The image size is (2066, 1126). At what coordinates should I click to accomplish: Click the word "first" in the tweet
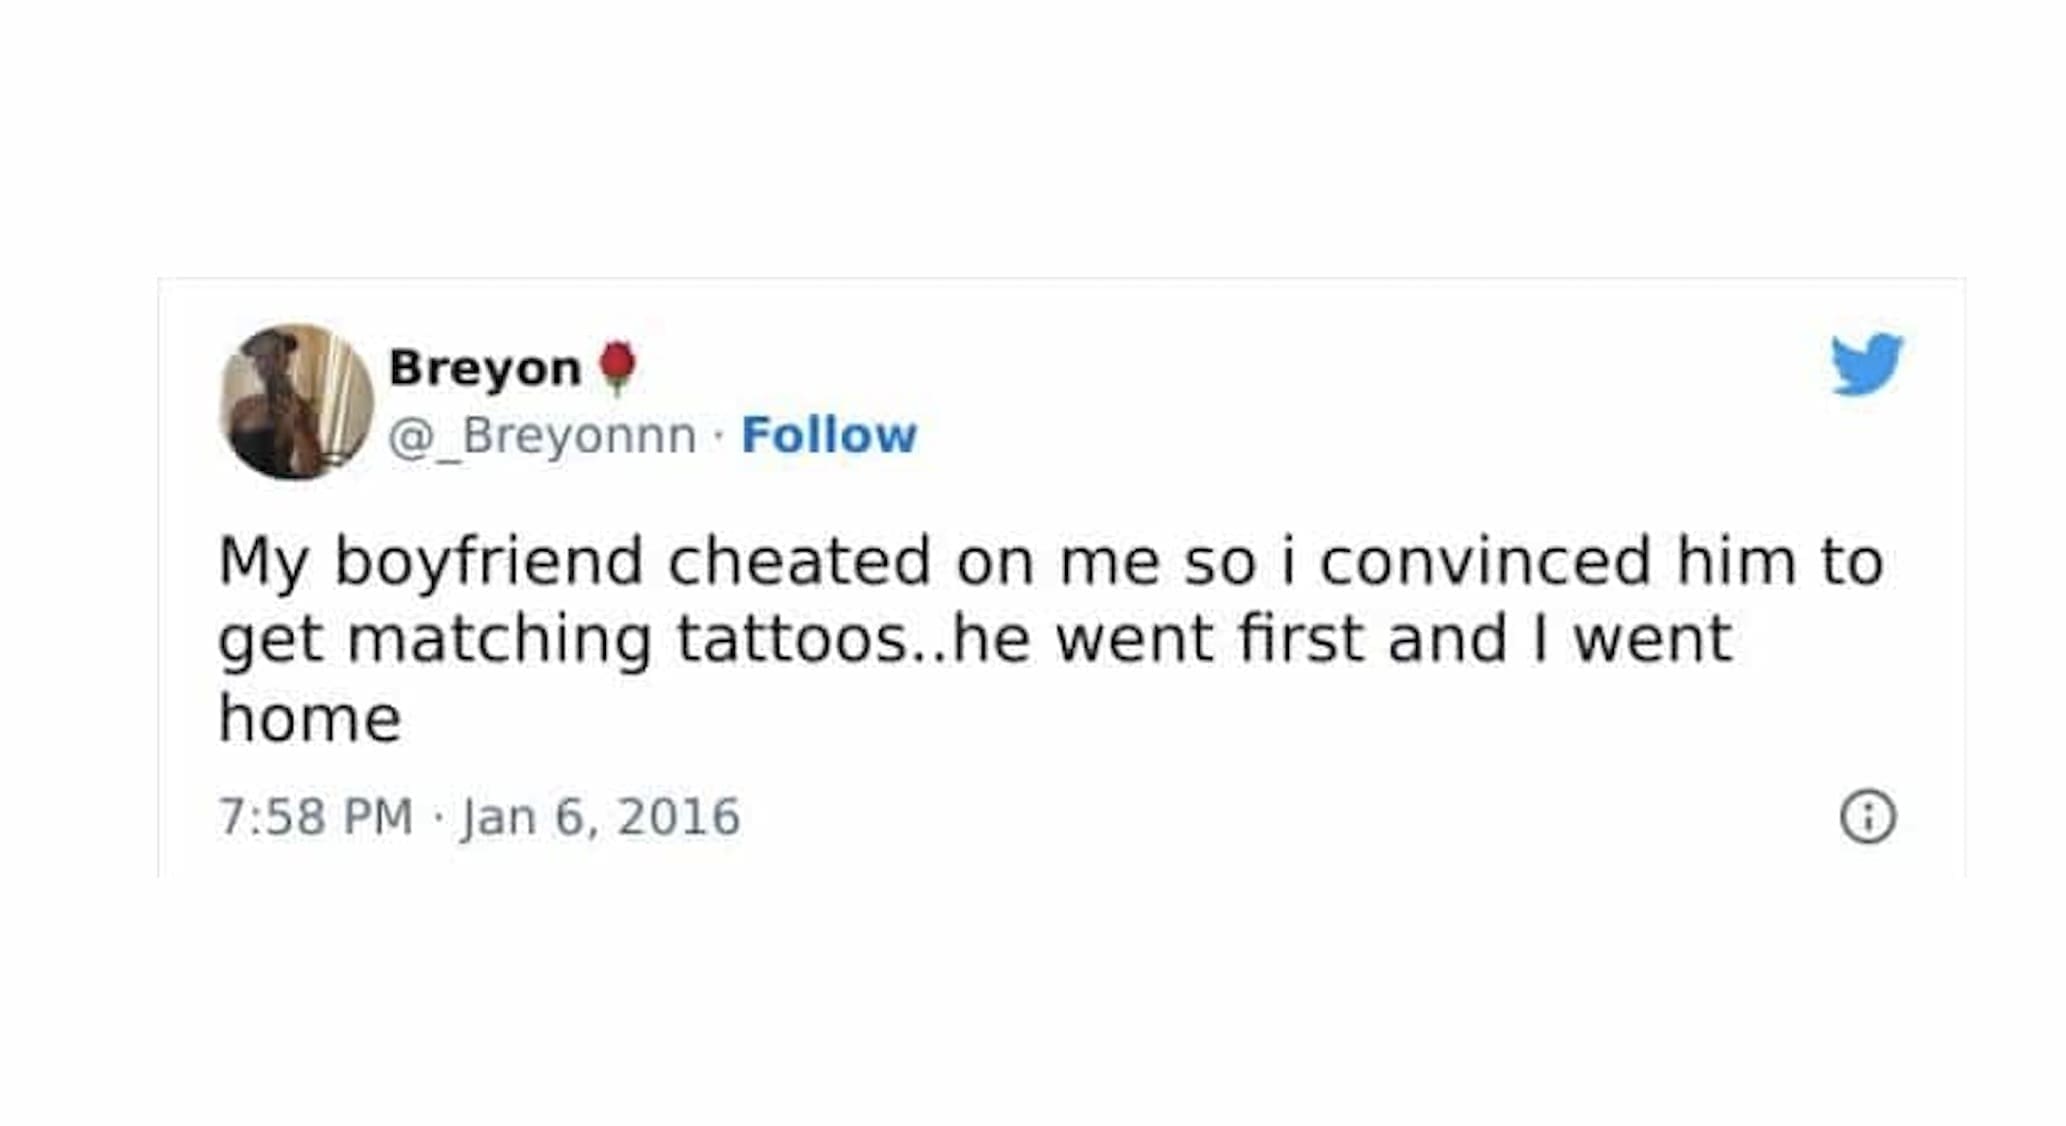(1301, 639)
